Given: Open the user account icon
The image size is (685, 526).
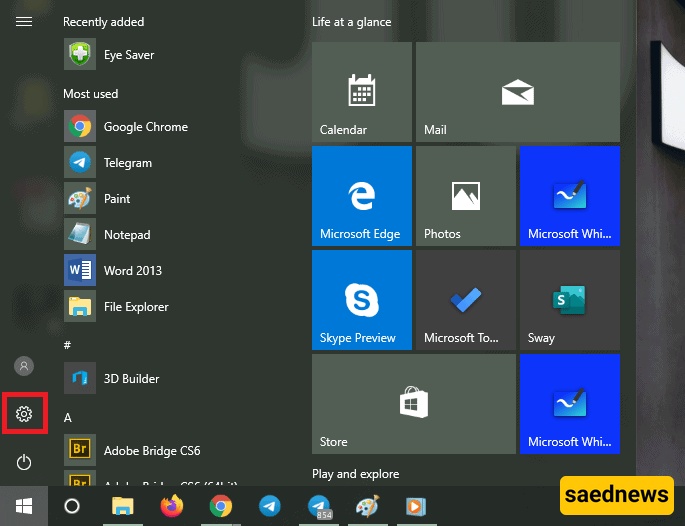Looking at the screenshot, I should pos(24,366).
